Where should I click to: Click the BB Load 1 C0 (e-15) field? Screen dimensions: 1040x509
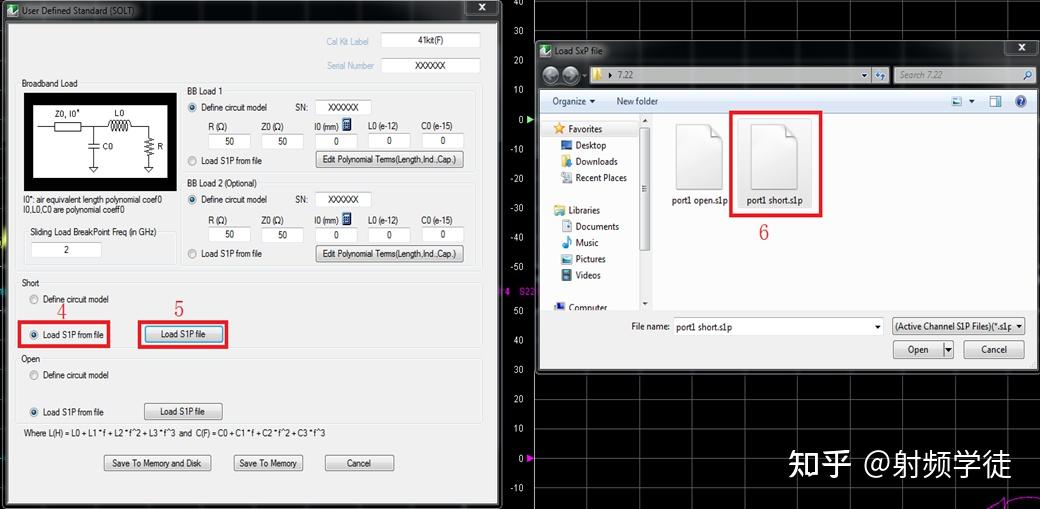pyautogui.click(x=442, y=141)
